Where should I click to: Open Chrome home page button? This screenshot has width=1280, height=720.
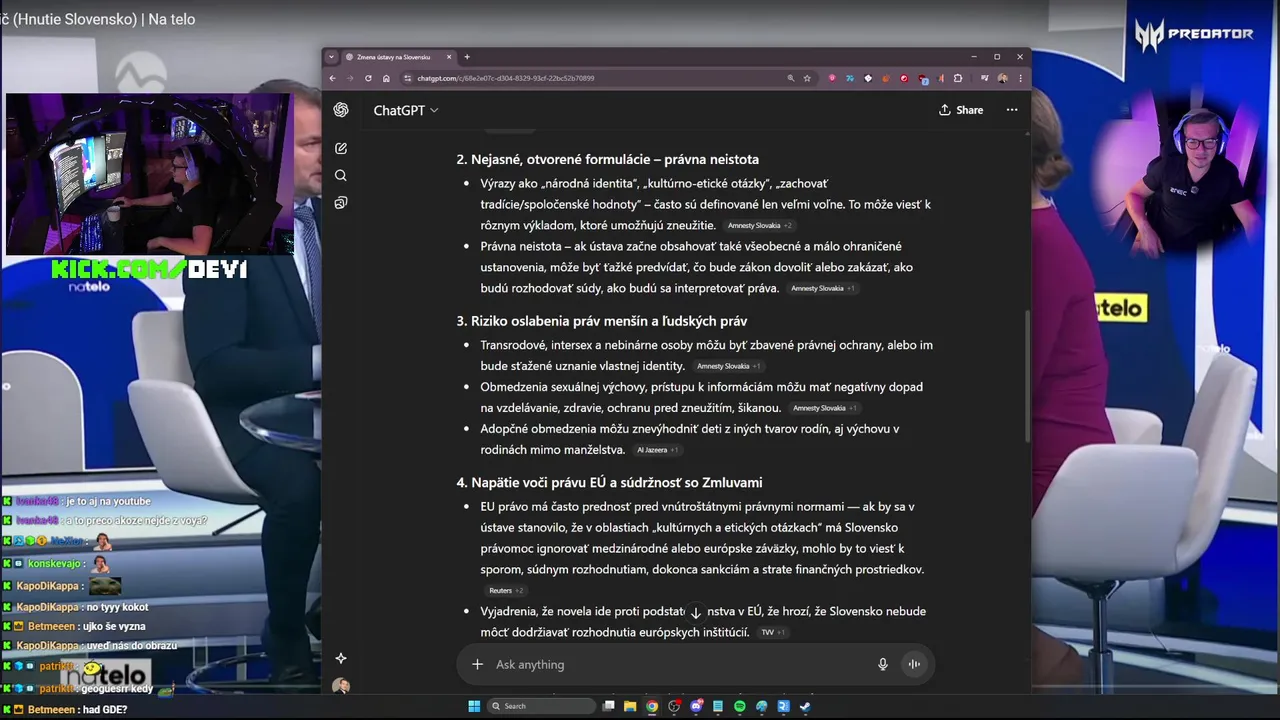click(x=386, y=78)
